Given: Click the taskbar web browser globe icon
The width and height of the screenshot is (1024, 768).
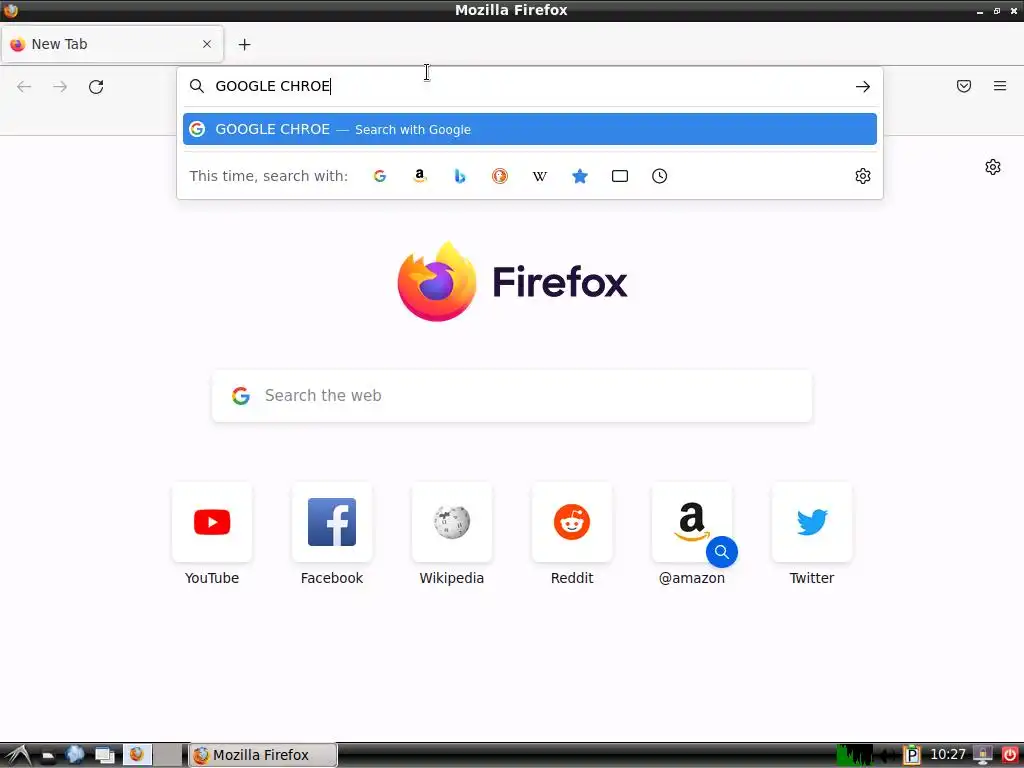Looking at the screenshot, I should pos(75,755).
